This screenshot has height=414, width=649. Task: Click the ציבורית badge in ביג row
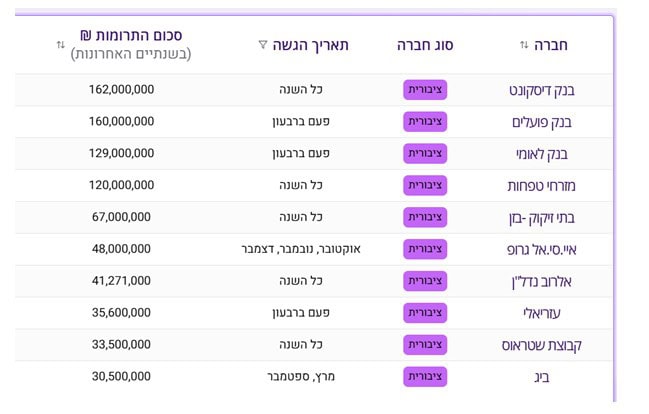(x=425, y=377)
